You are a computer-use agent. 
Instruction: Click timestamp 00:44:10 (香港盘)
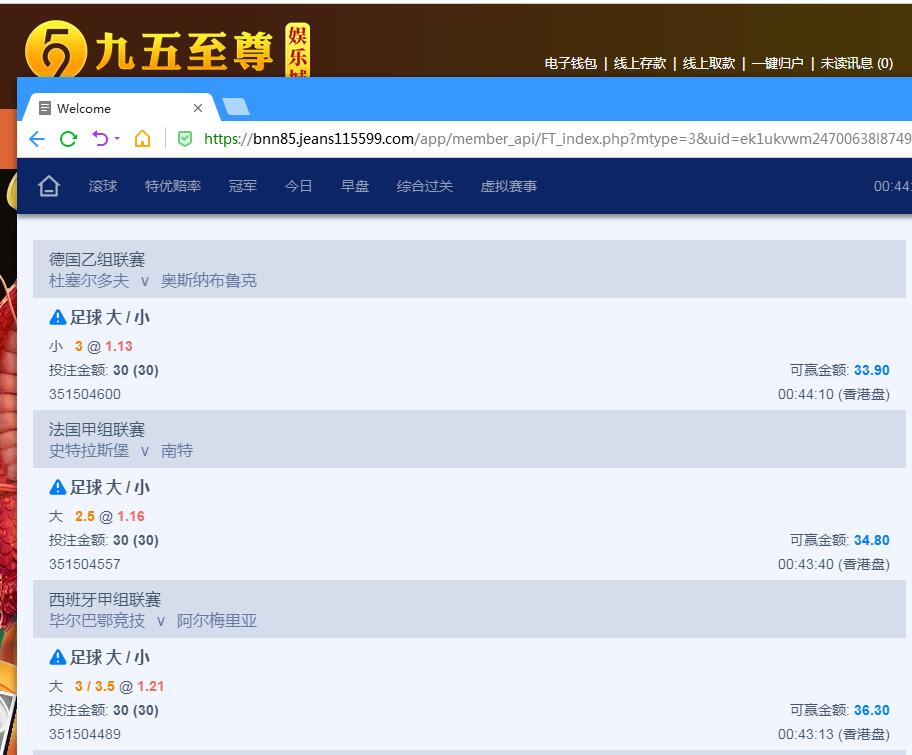pos(834,394)
